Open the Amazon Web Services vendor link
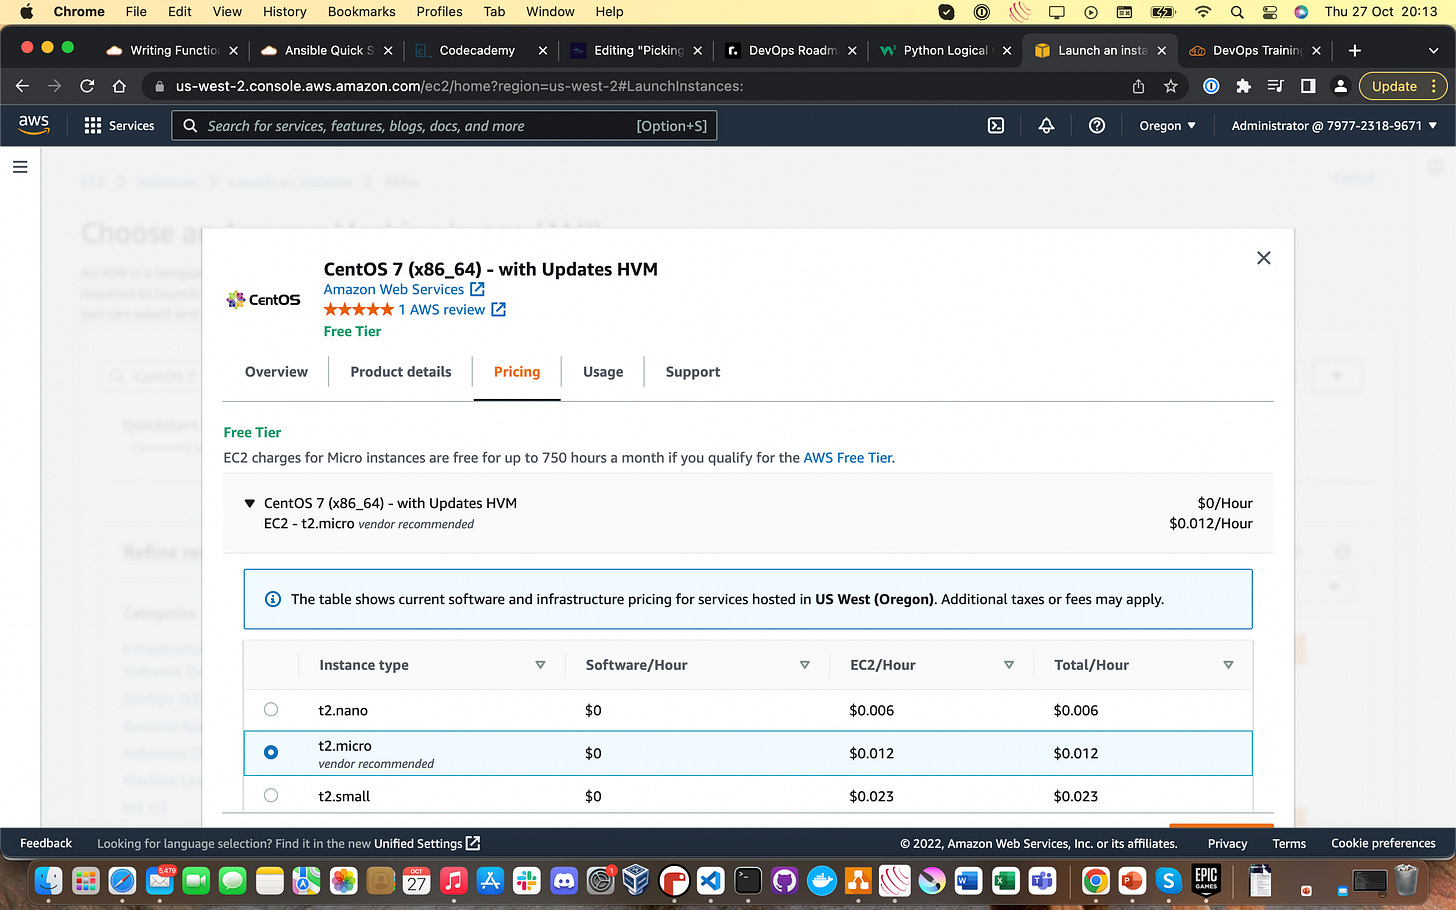This screenshot has height=910, width=1456. click(x=394, y=289)
